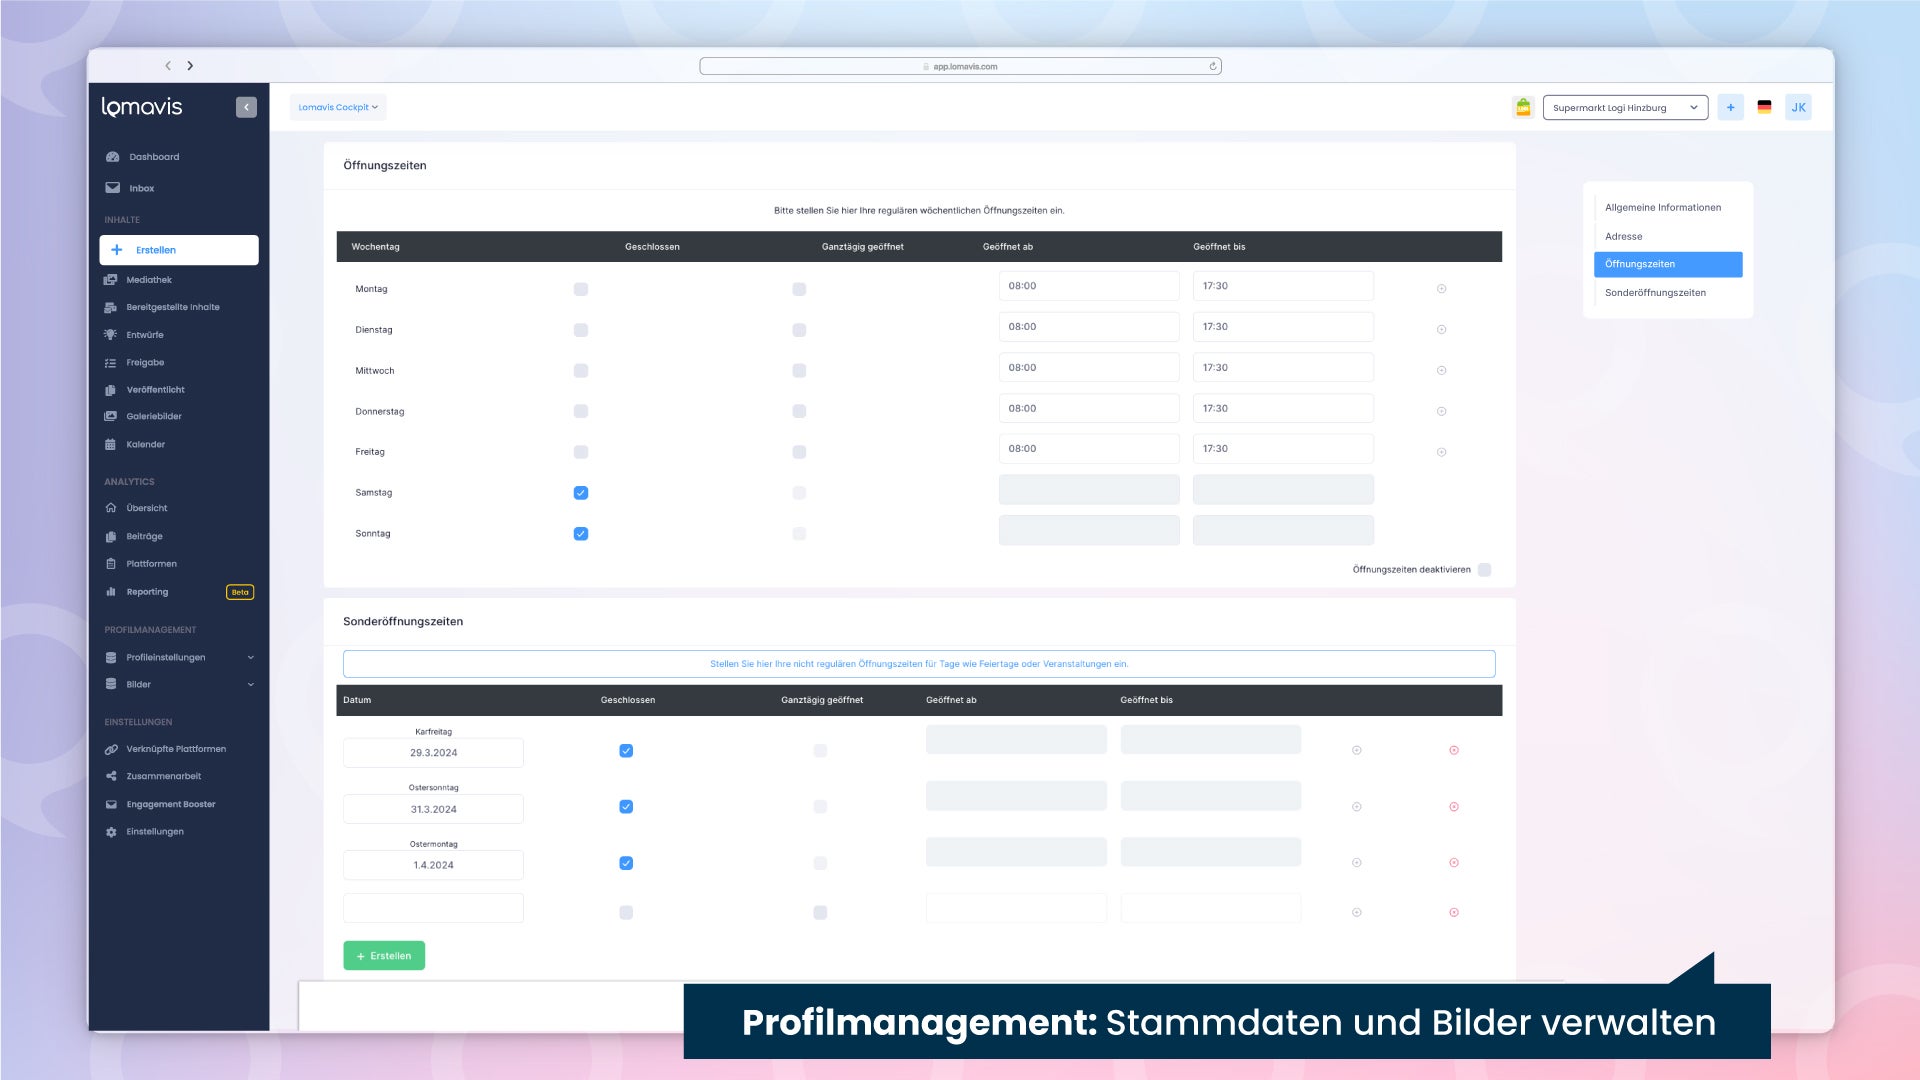
Task: Delete the Karfreitag special hours row
Action: pos(1454,750)
